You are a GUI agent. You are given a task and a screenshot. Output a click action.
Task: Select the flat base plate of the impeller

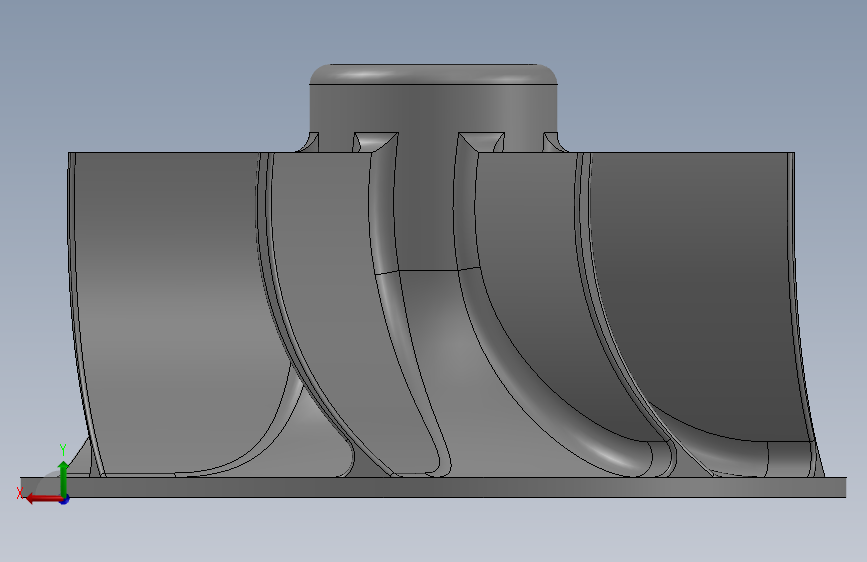click(x=433, y=487)
